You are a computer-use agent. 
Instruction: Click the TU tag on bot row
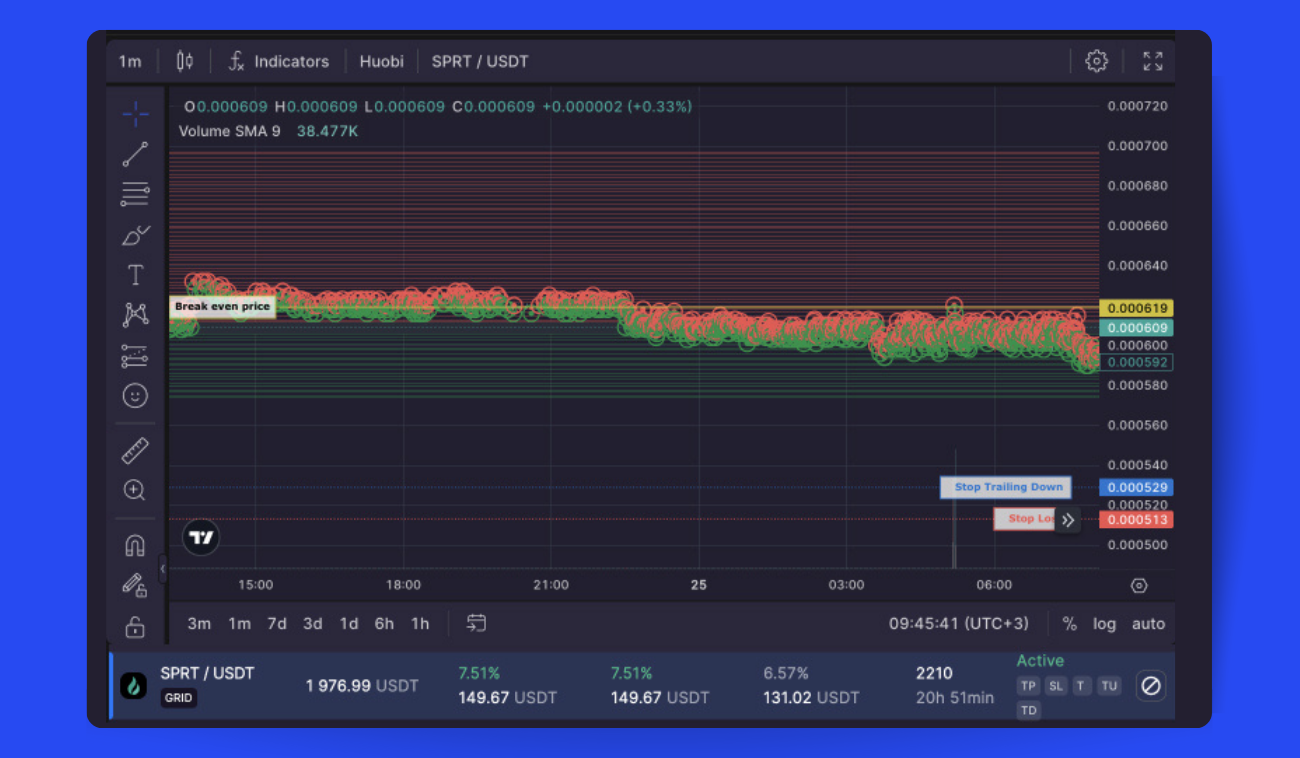click(1108, 686)
